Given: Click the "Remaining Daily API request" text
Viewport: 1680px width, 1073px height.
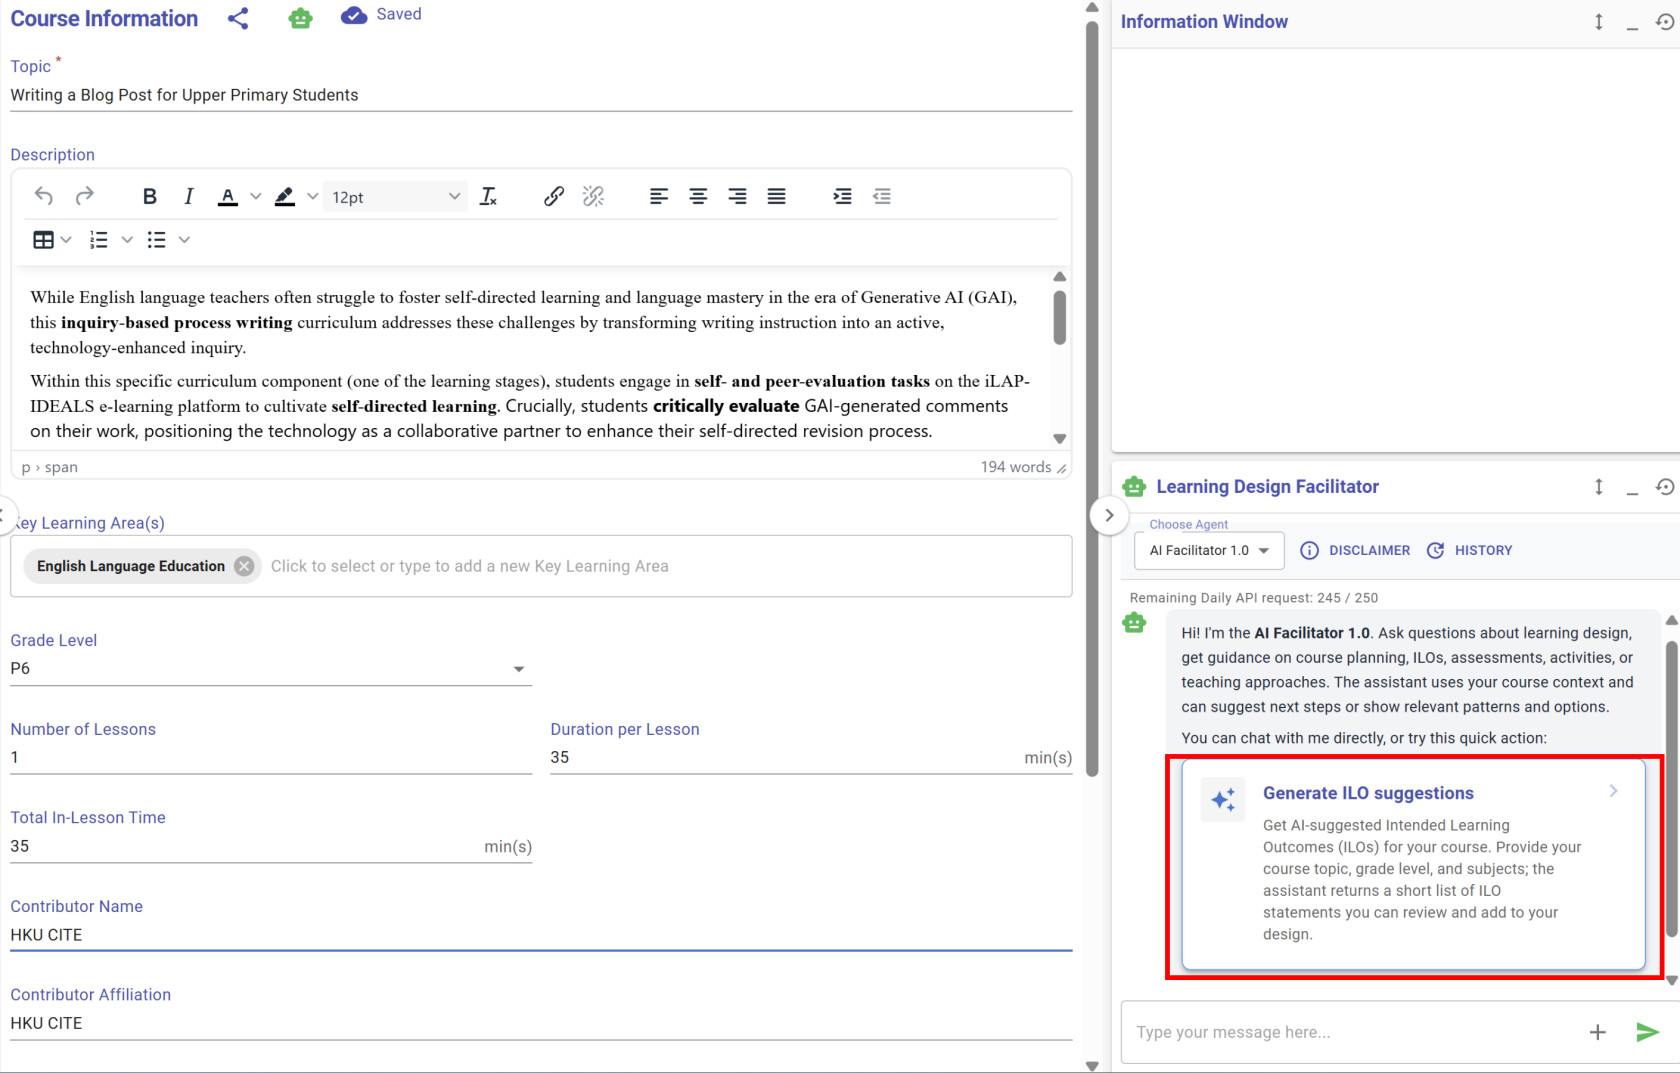Looking at the screenshot, I should 1254,598.
